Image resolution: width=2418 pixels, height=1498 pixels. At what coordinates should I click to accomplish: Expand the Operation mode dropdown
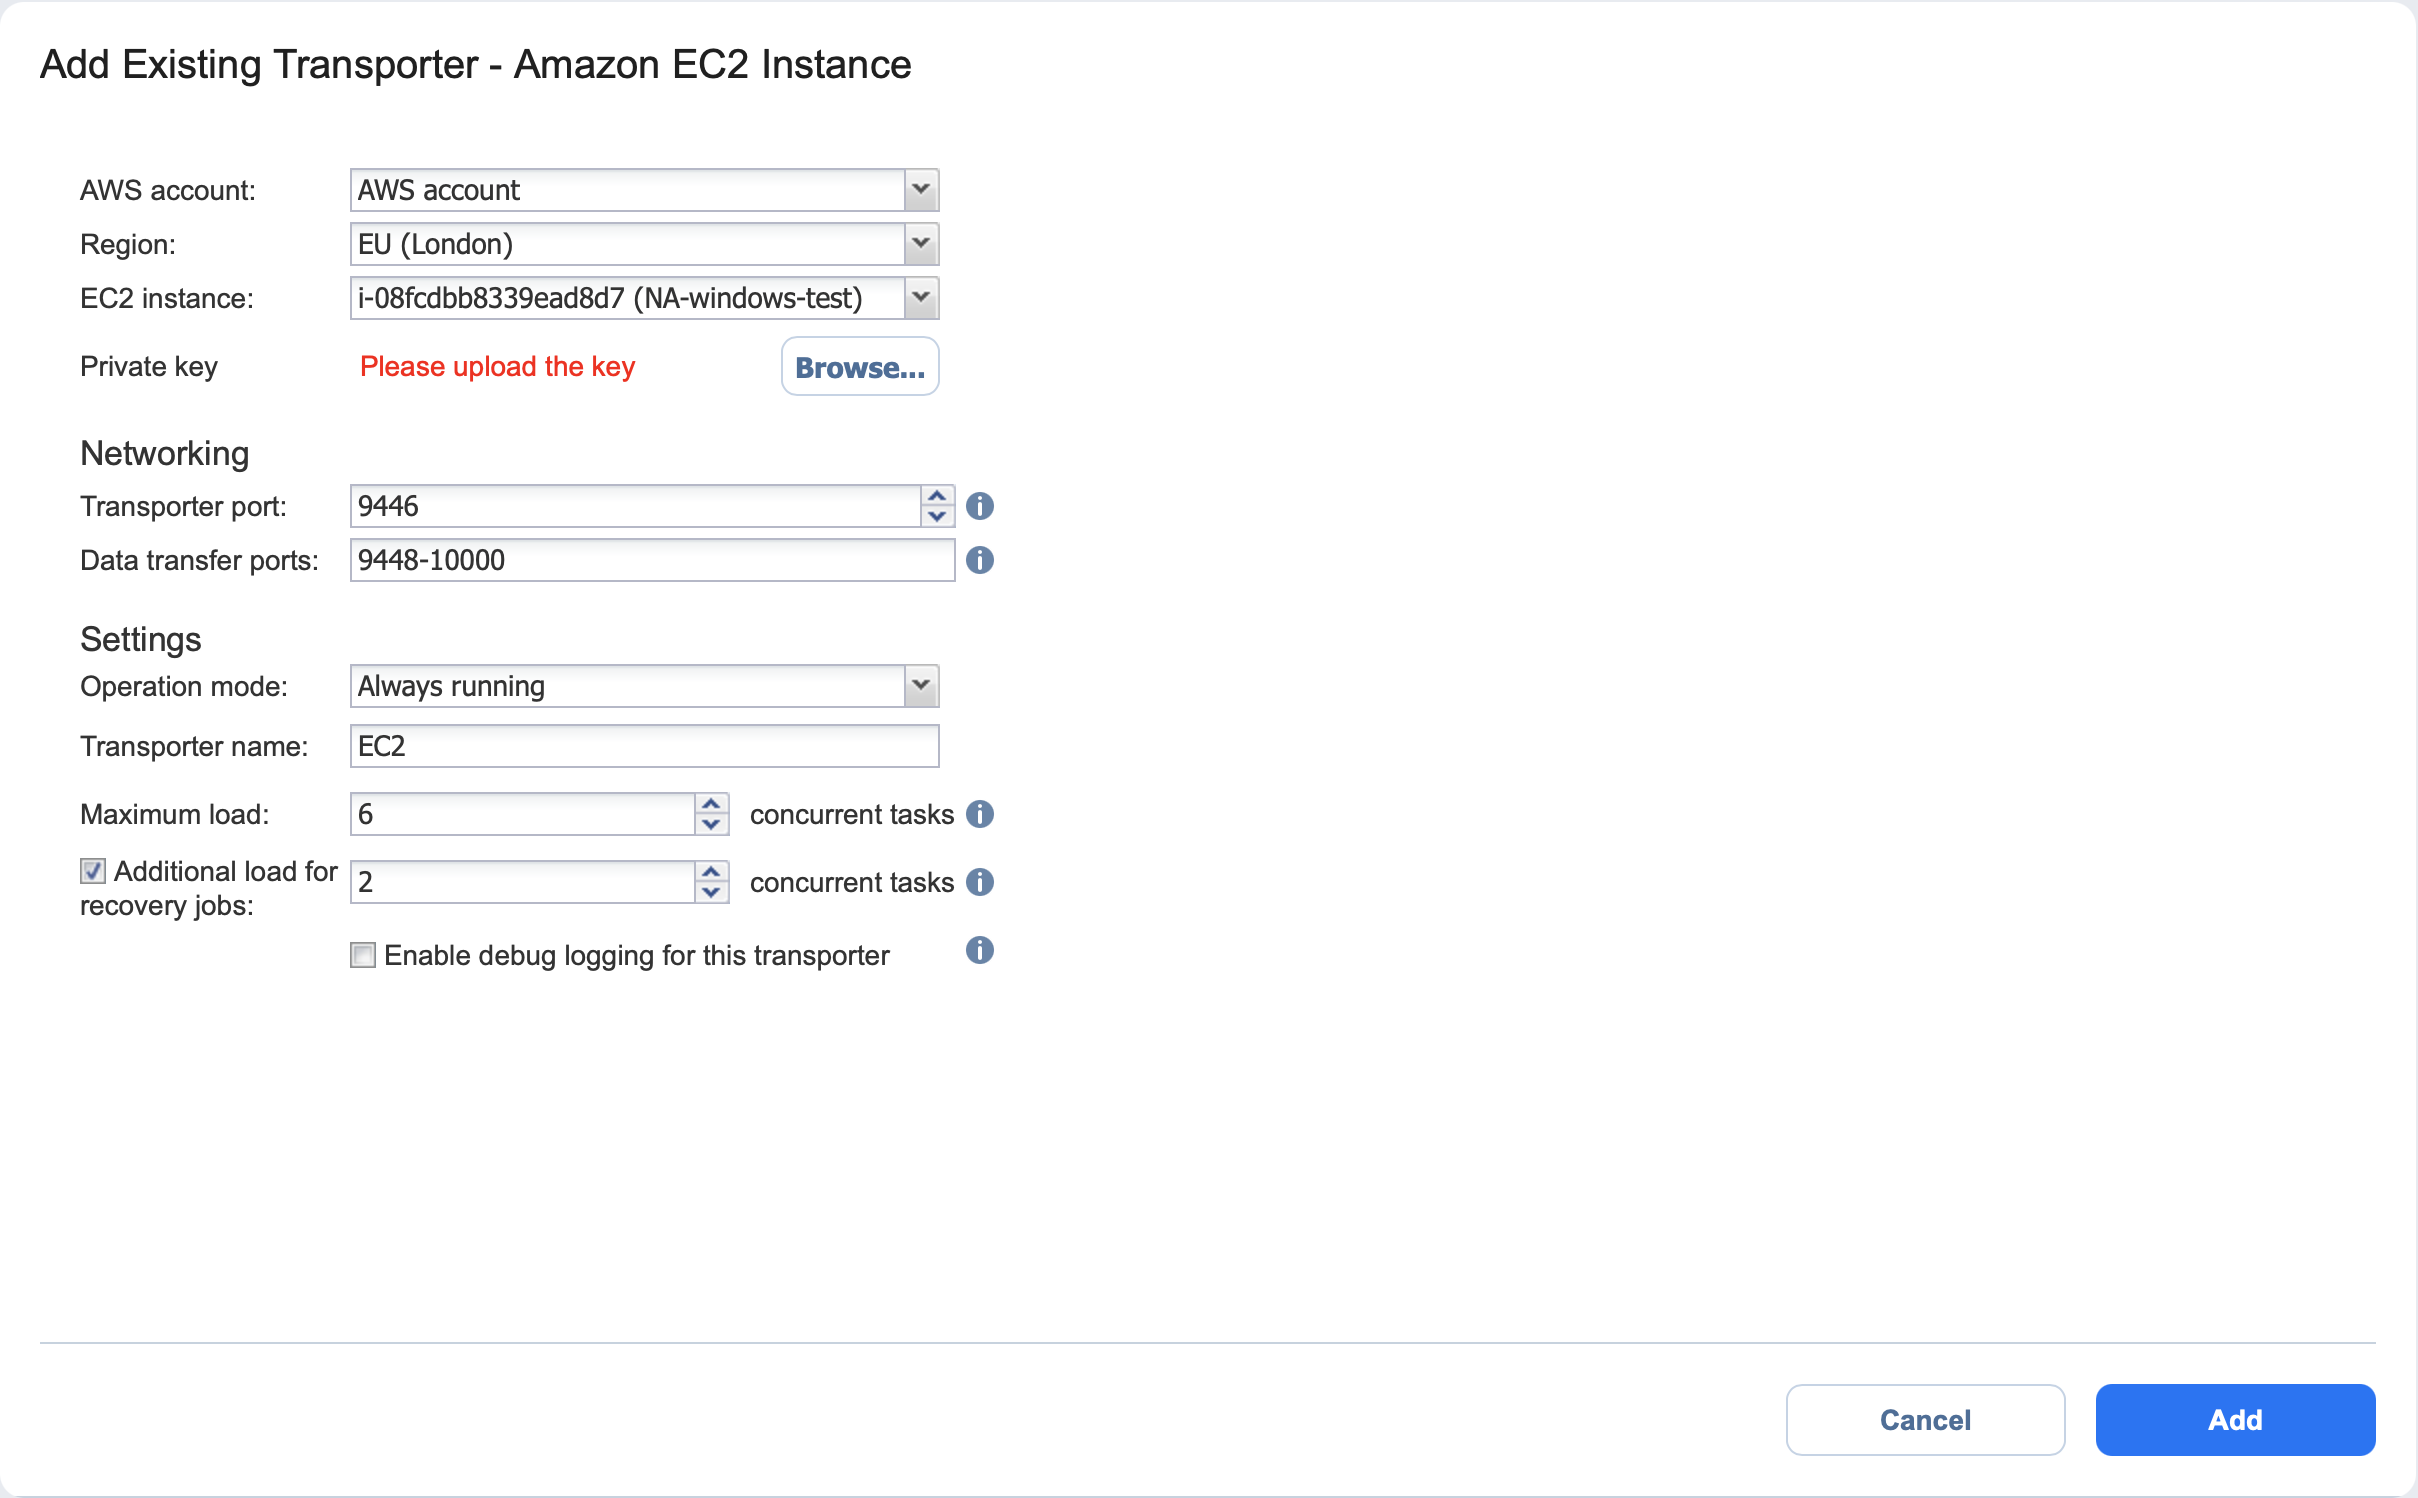[x=920, y=686]
